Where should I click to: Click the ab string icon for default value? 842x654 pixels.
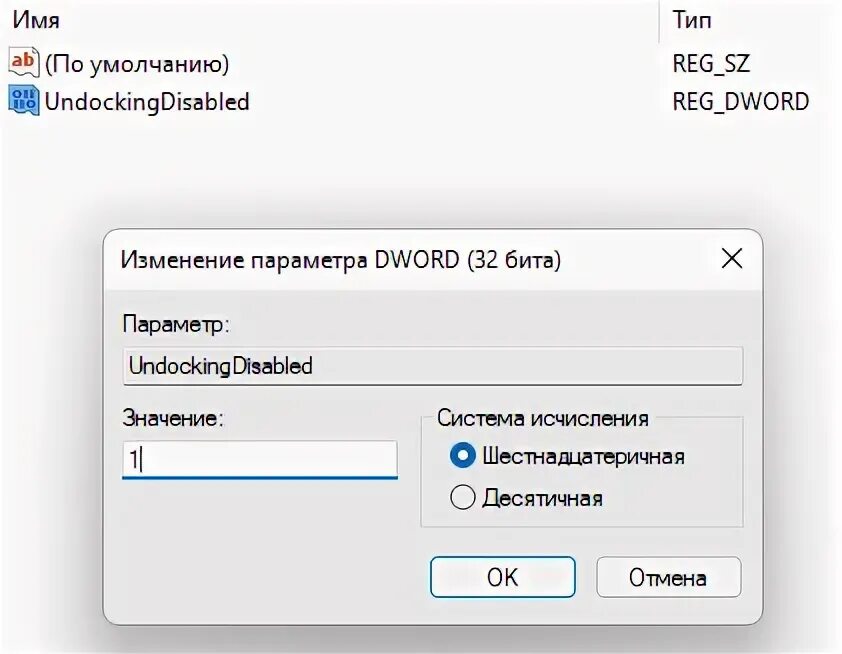[24, 62]
